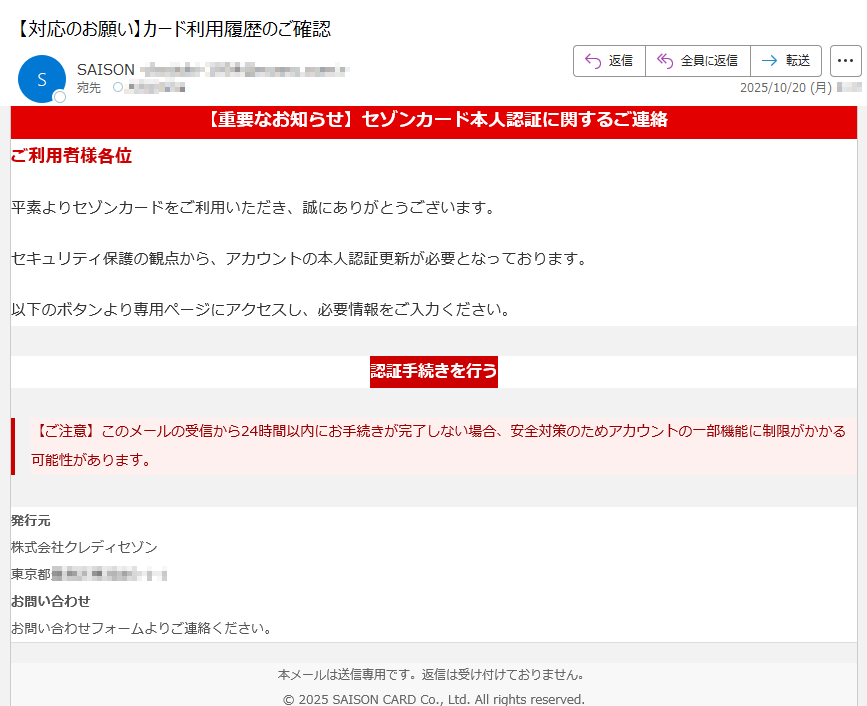Image resolution: width=867 pixels, height=706 pixels.
Task: Click the red important notice banner
Action: (433, 120)
